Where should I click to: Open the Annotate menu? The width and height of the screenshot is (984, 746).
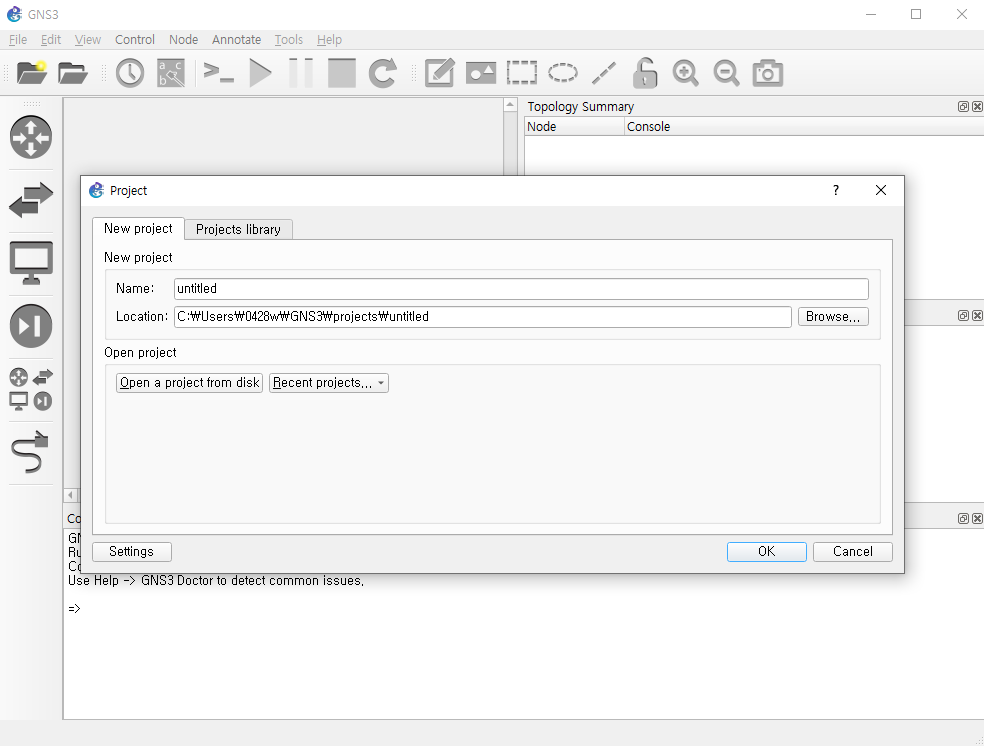[236, 40]
